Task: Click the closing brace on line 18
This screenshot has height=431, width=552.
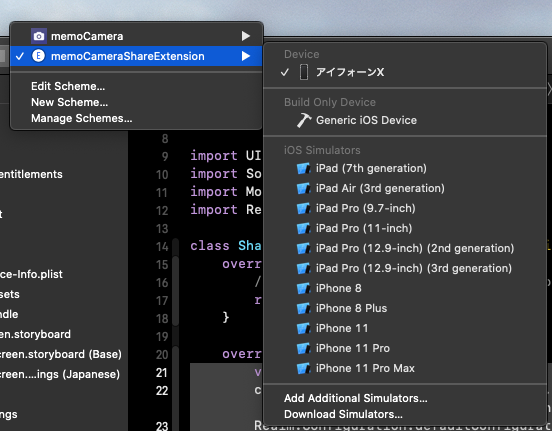Action: tap(226, 317)
